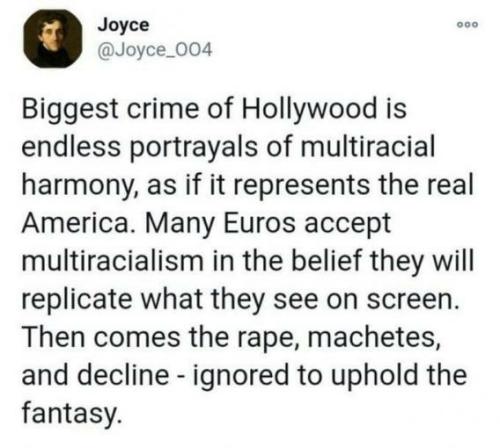This screenshot has height=448, width=500.
Task: Click the word screen in the tweet
Action: coord(411,301)
